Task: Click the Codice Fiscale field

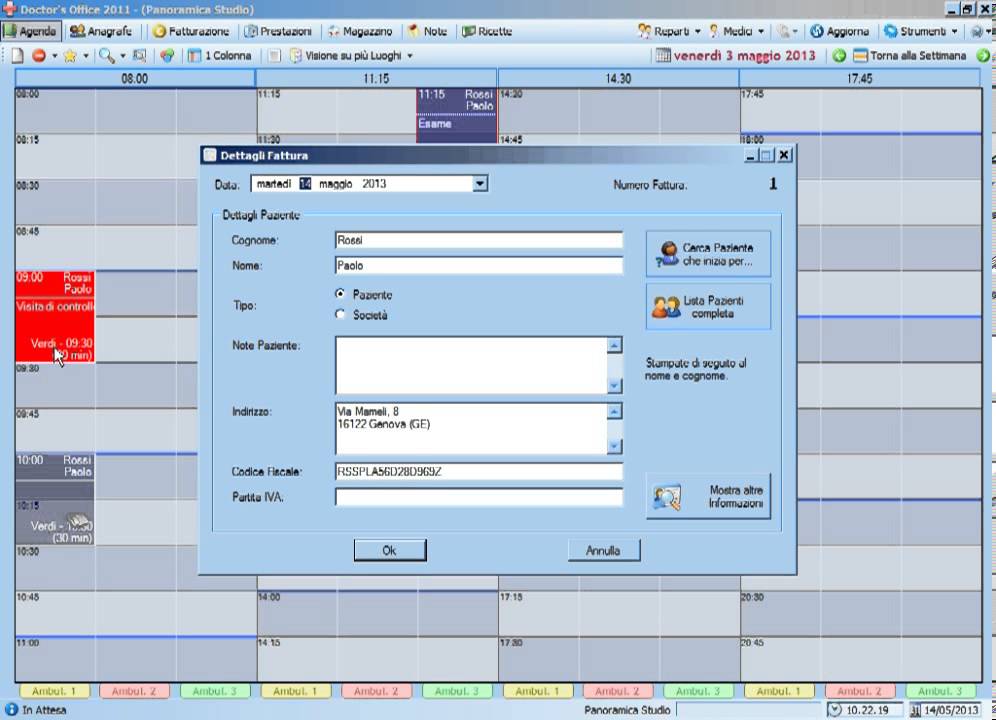Action: coord(479,472)
